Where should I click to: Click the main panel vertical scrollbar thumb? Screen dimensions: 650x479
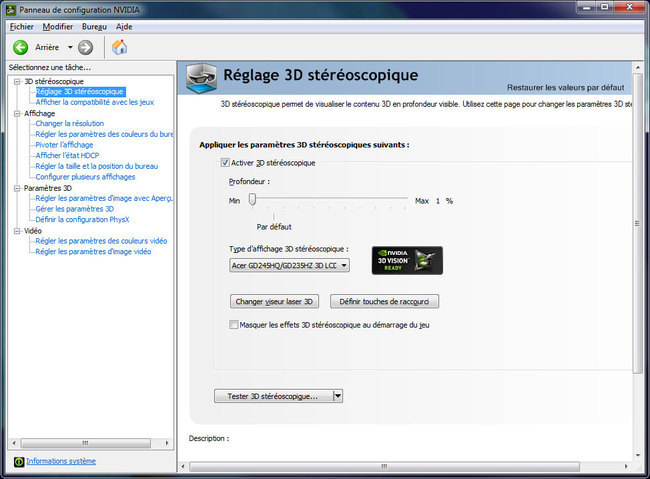[638, 224]
